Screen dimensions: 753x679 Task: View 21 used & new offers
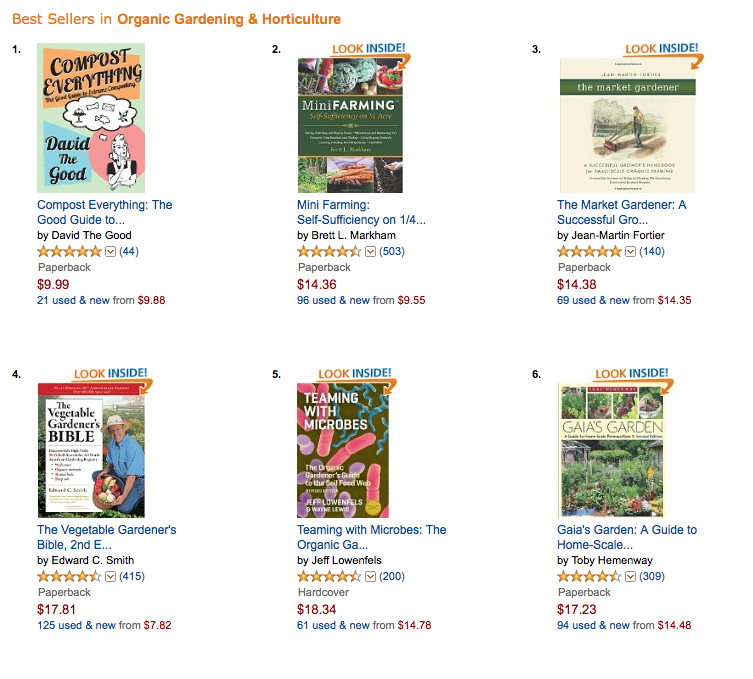76,300
